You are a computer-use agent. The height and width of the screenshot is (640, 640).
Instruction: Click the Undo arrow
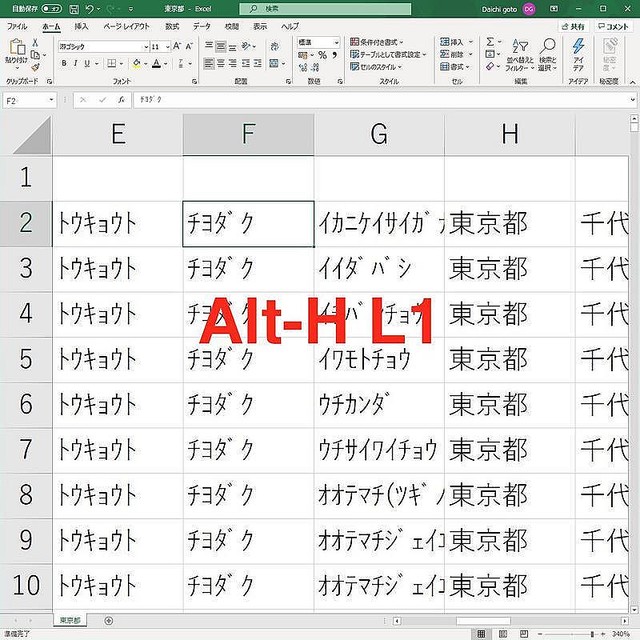click(89, 9)
